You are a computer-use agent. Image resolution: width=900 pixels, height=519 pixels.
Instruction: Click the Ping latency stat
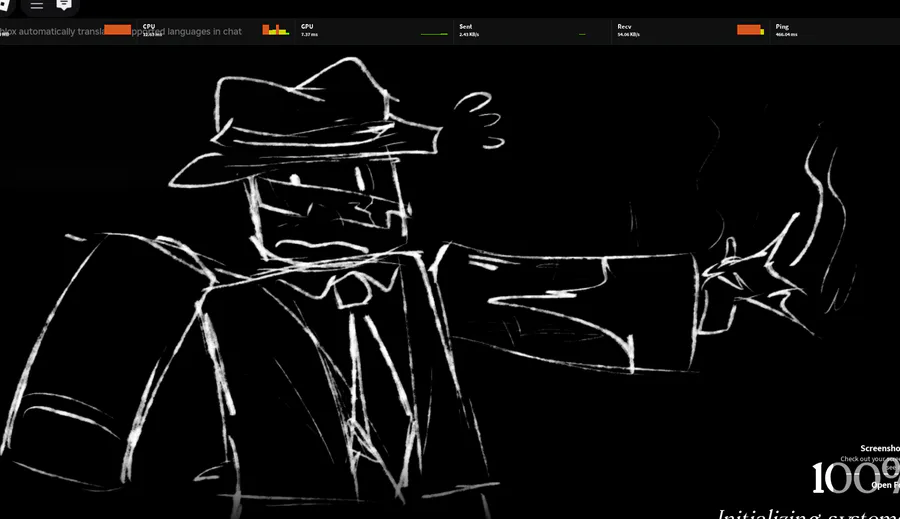786,30
